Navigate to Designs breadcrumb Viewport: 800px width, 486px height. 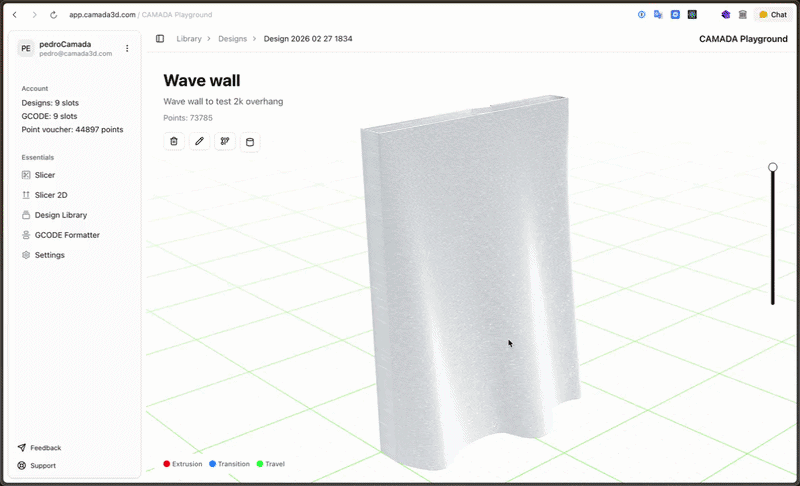click(233, 39)
